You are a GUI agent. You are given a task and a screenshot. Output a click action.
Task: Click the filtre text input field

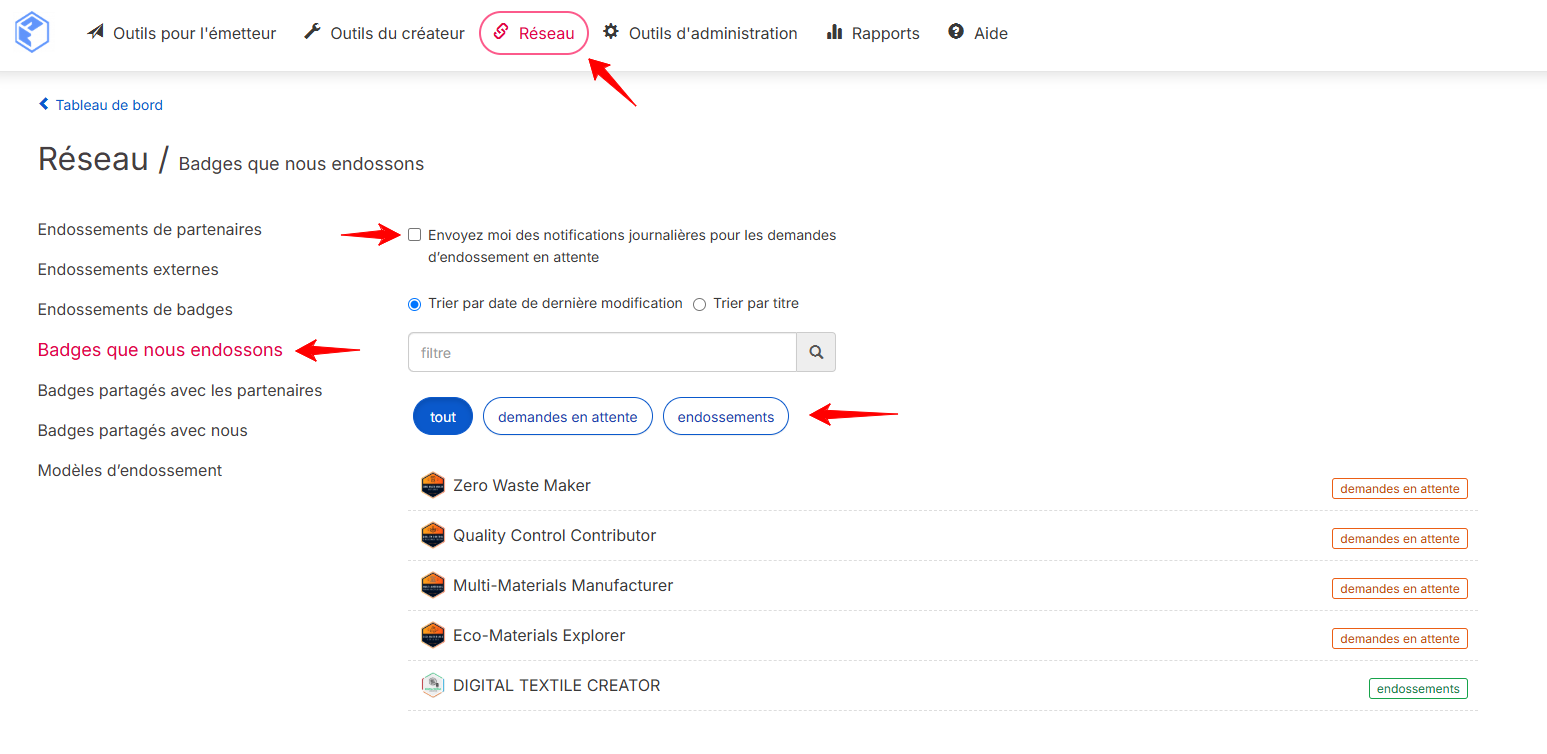[602, 352]
